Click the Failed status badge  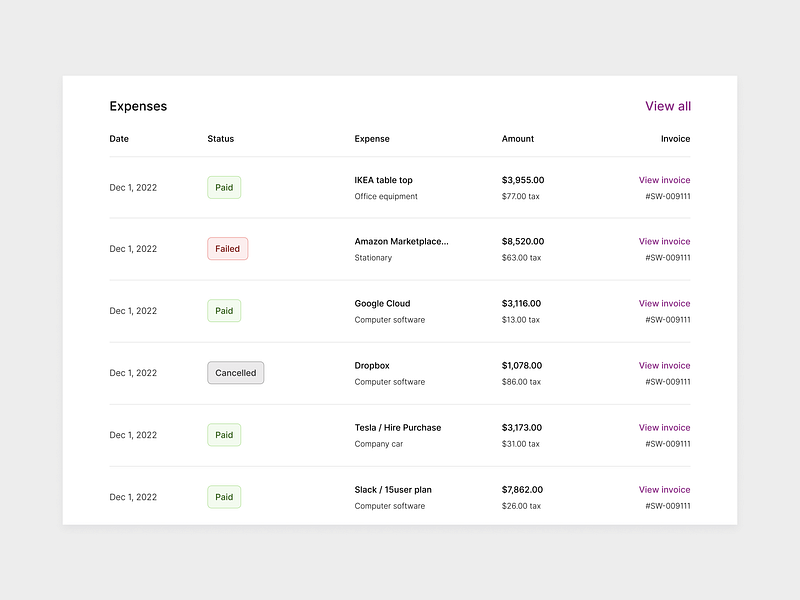pos(227,248)
